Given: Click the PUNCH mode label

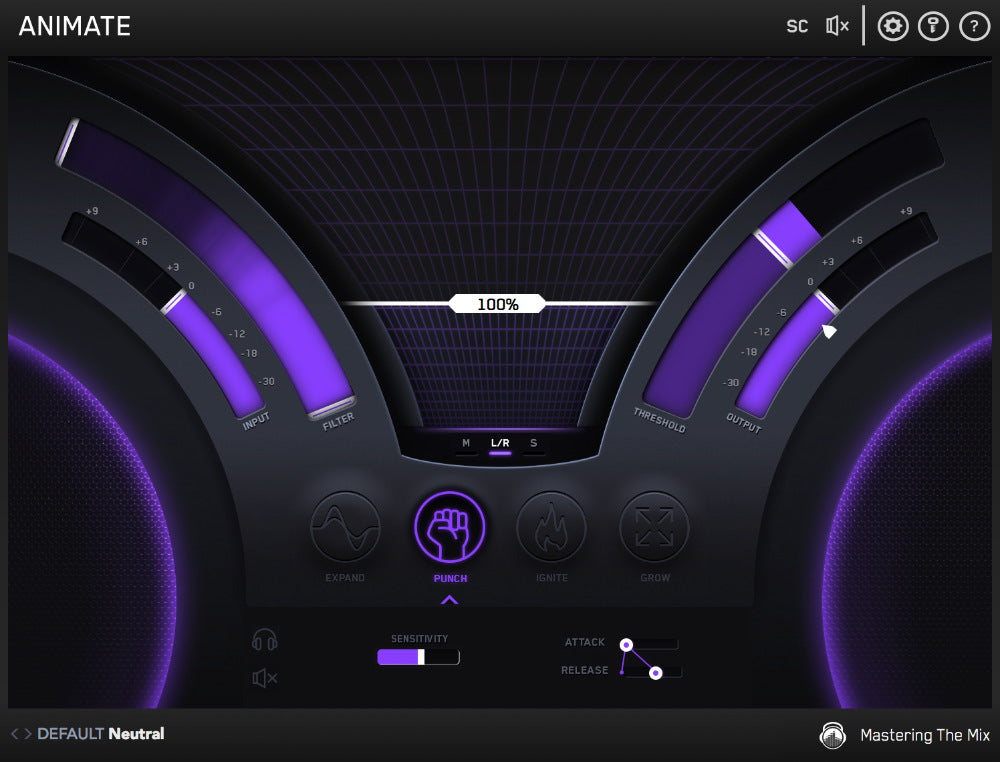Looking at the screenshot, I should click(450, 578).
